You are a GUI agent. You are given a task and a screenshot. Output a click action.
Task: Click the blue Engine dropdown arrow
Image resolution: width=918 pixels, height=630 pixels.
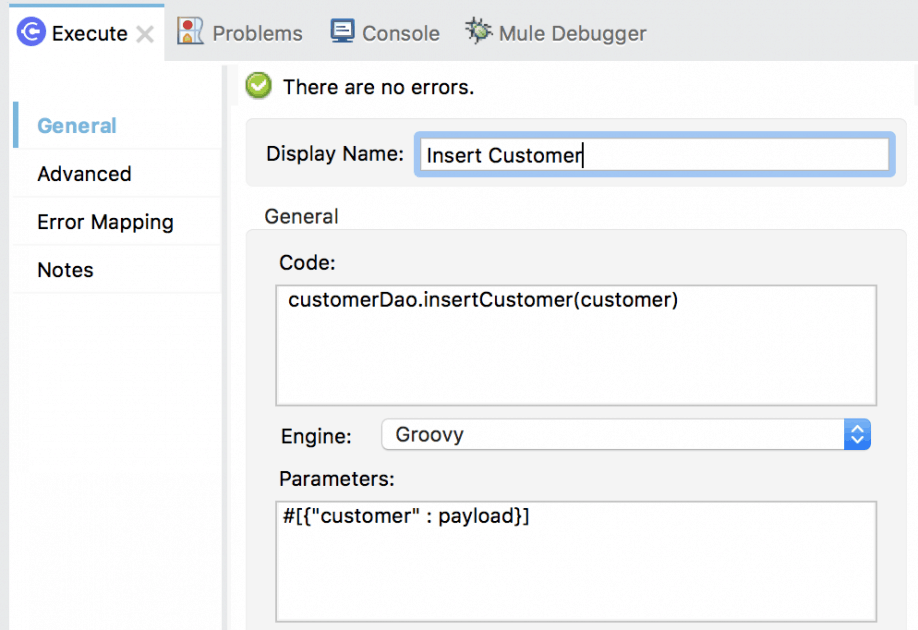[857, 434]
